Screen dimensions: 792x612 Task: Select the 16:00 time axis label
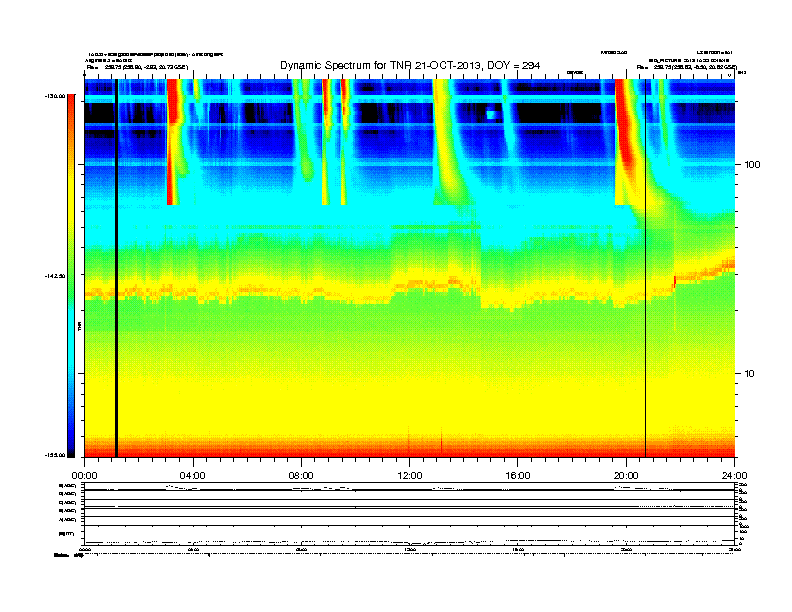pos(518,476)
